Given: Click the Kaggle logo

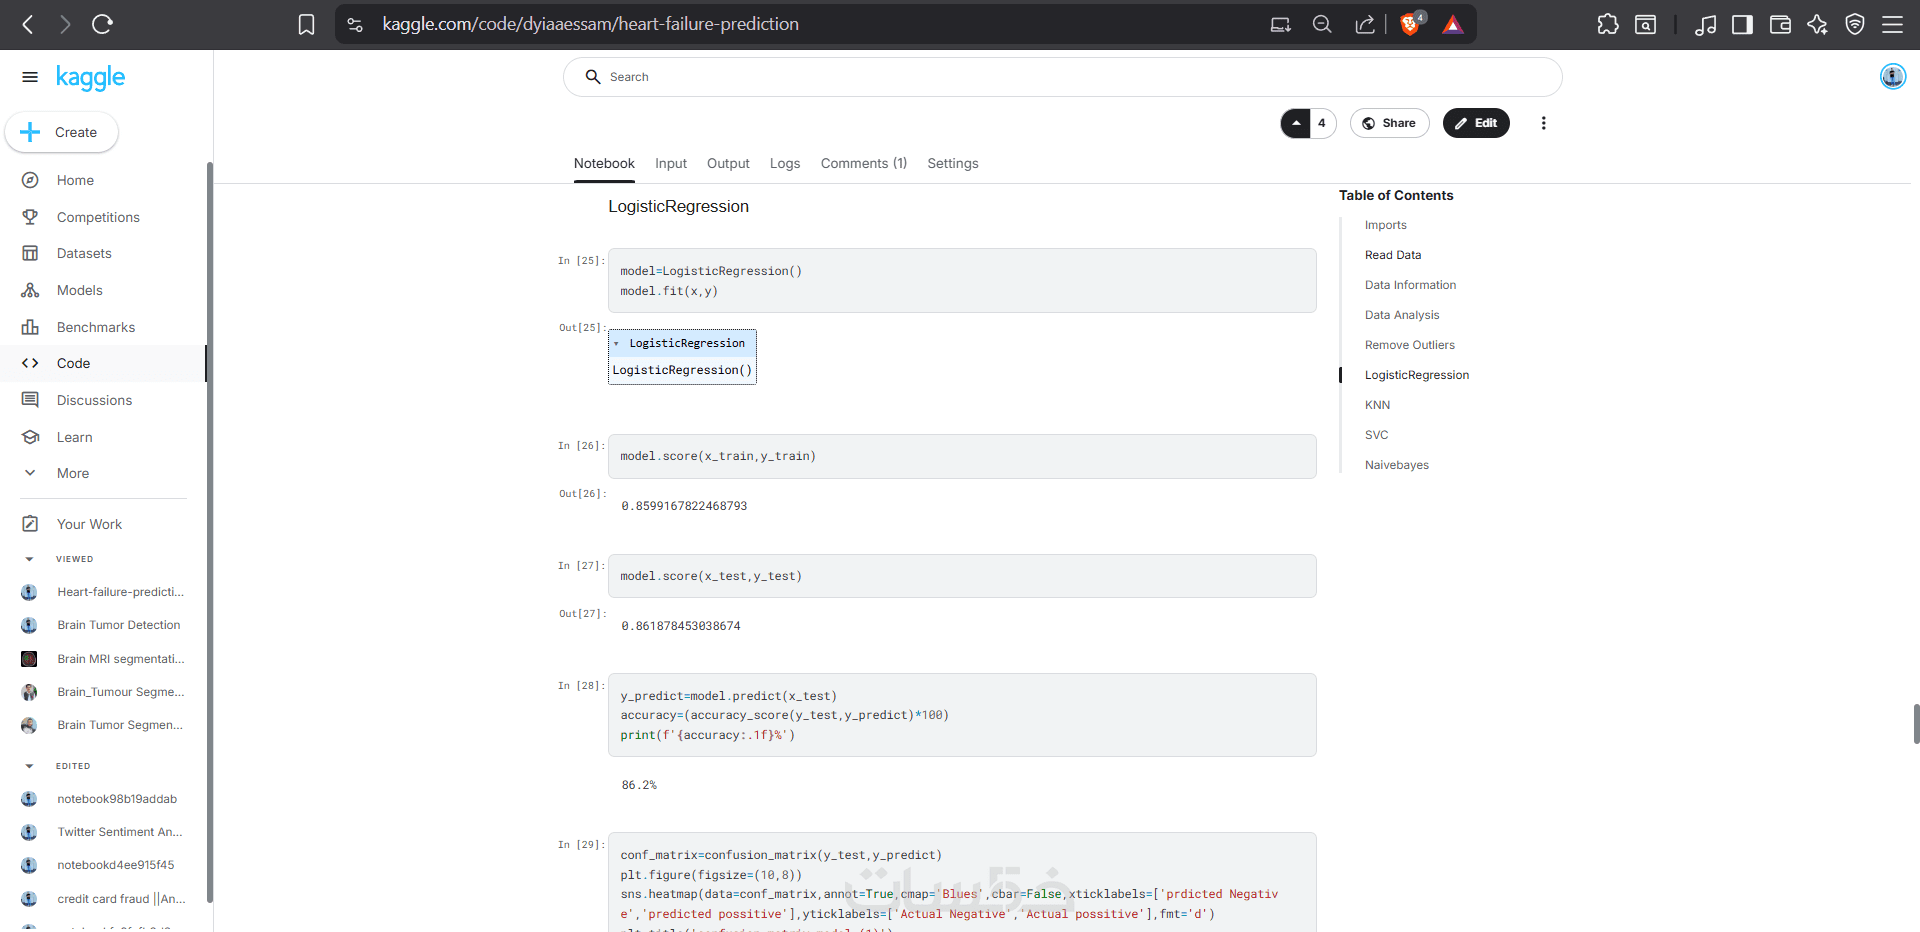Looking at the screenshot, I should [x=90, y=77].
